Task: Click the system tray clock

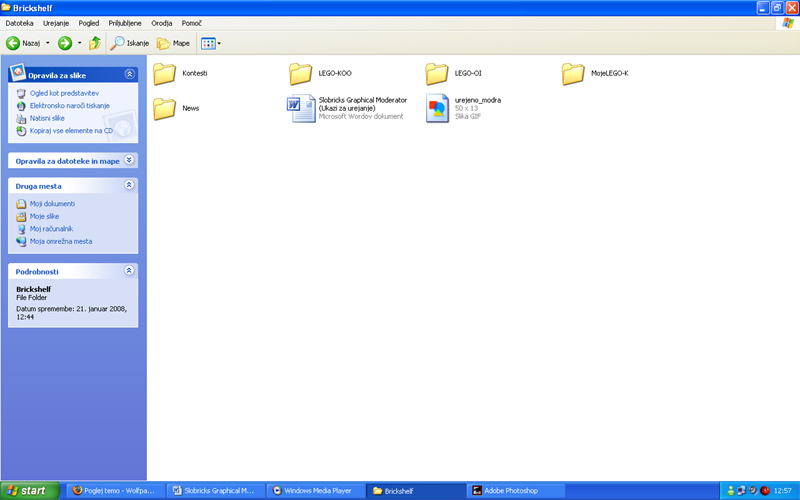Action: tap(783, 491)
